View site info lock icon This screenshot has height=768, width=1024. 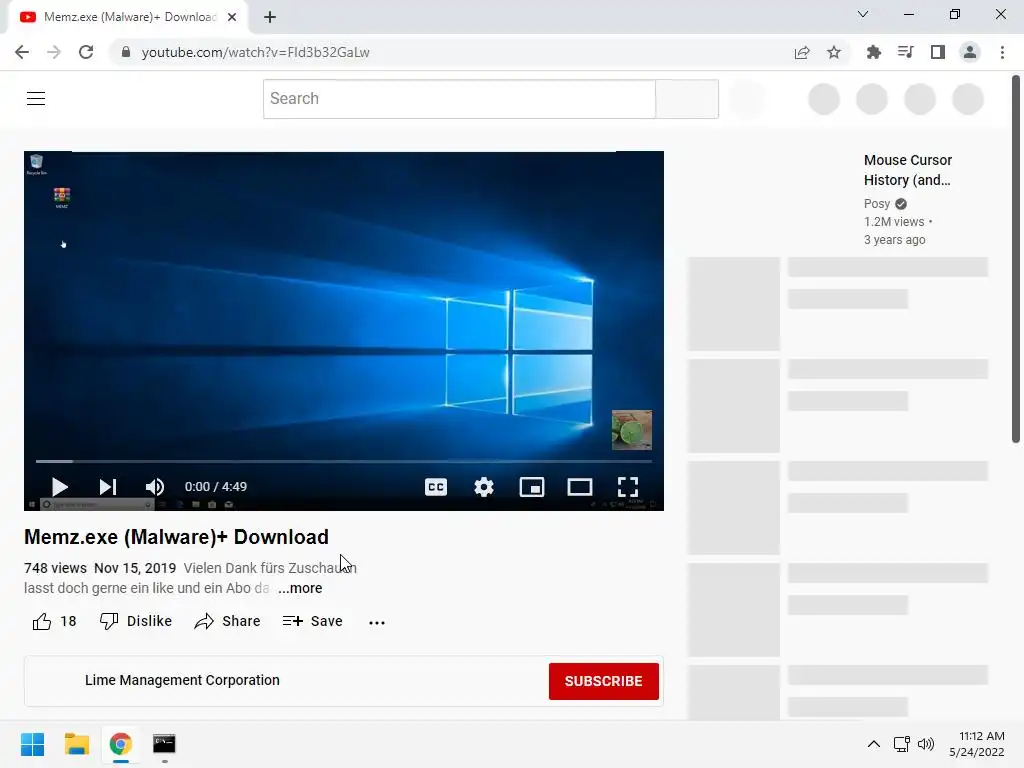[126, 52]
